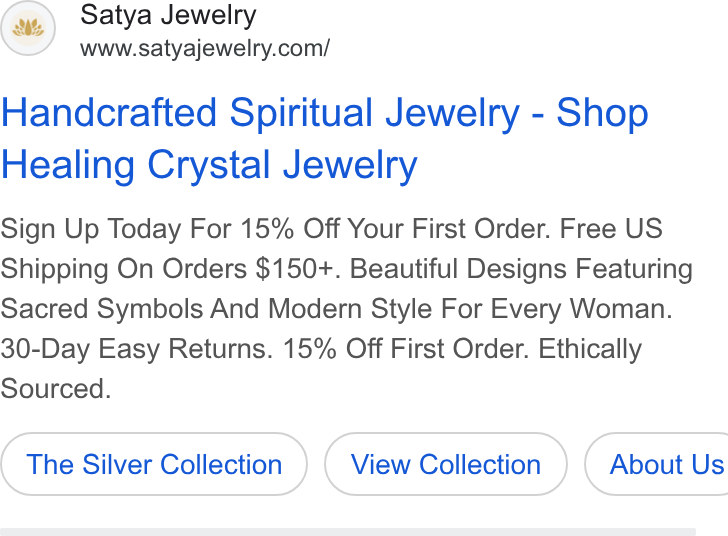Click the www.satyajewelry.com URL text

205,49
